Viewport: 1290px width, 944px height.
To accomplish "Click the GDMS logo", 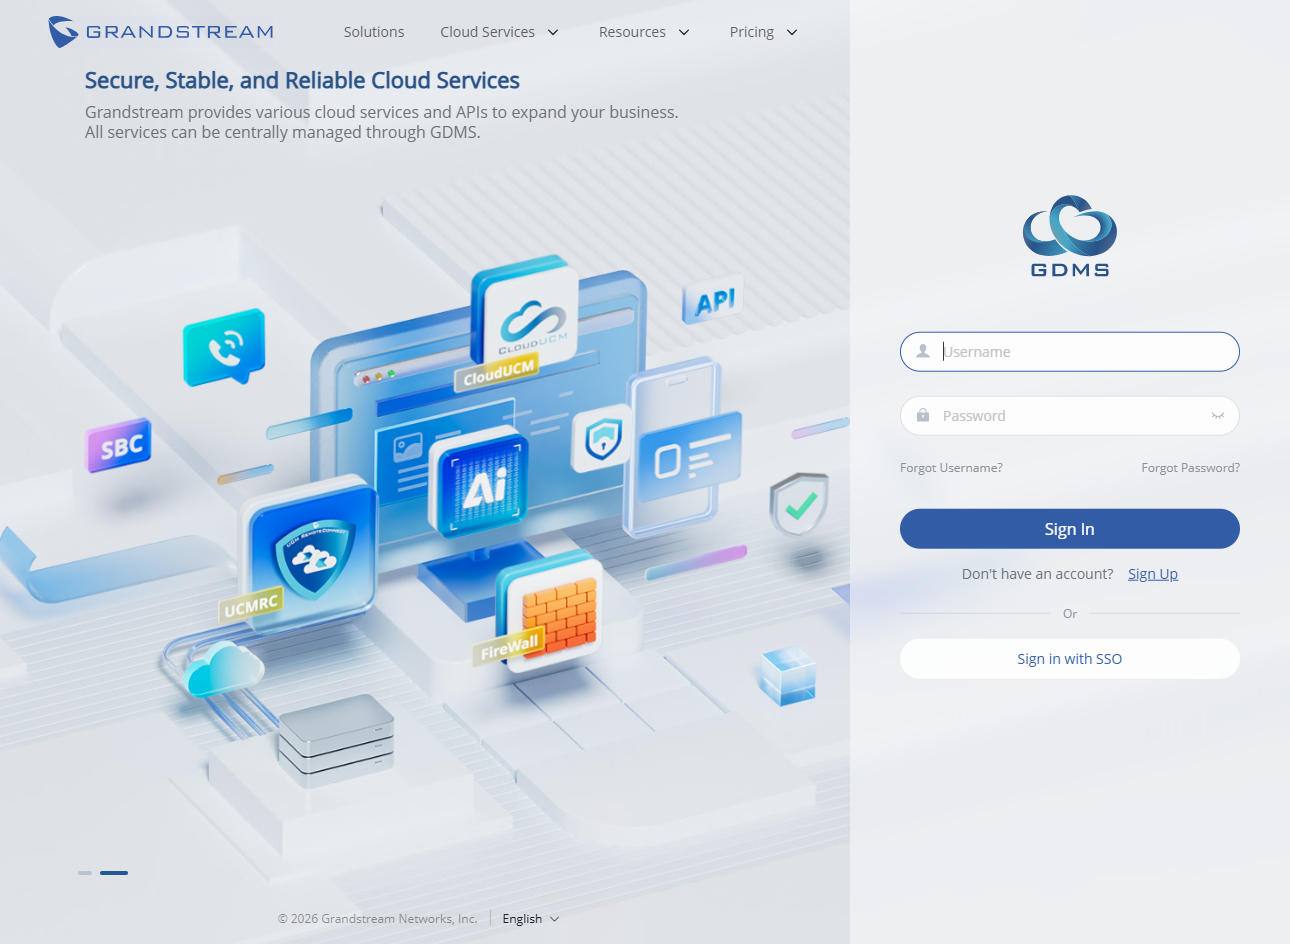I will 1070,236.
